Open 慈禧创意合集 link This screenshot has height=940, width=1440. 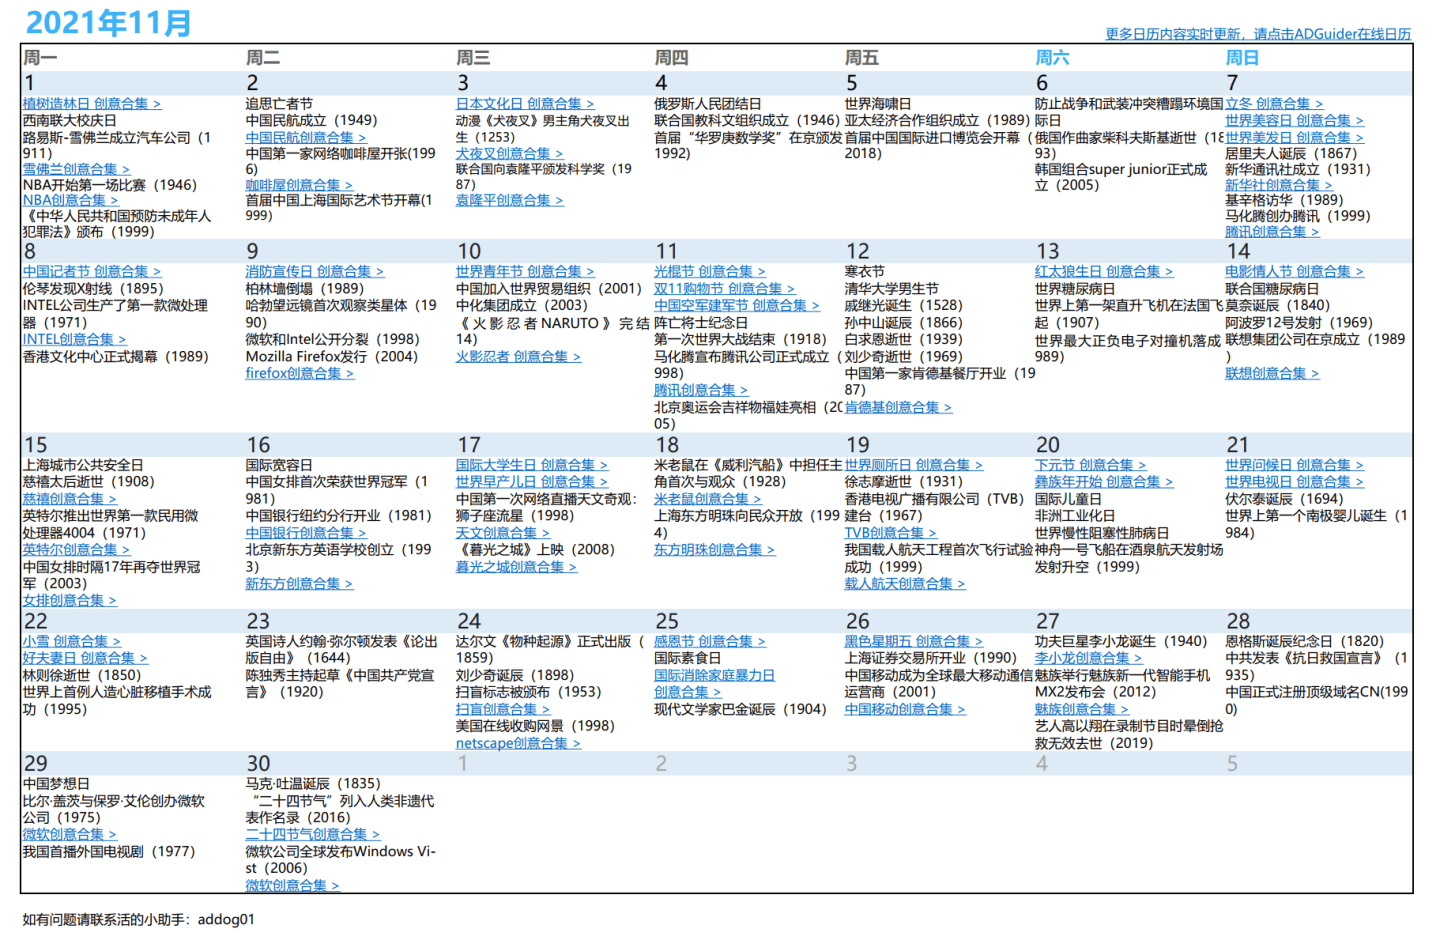click(70, 499)
